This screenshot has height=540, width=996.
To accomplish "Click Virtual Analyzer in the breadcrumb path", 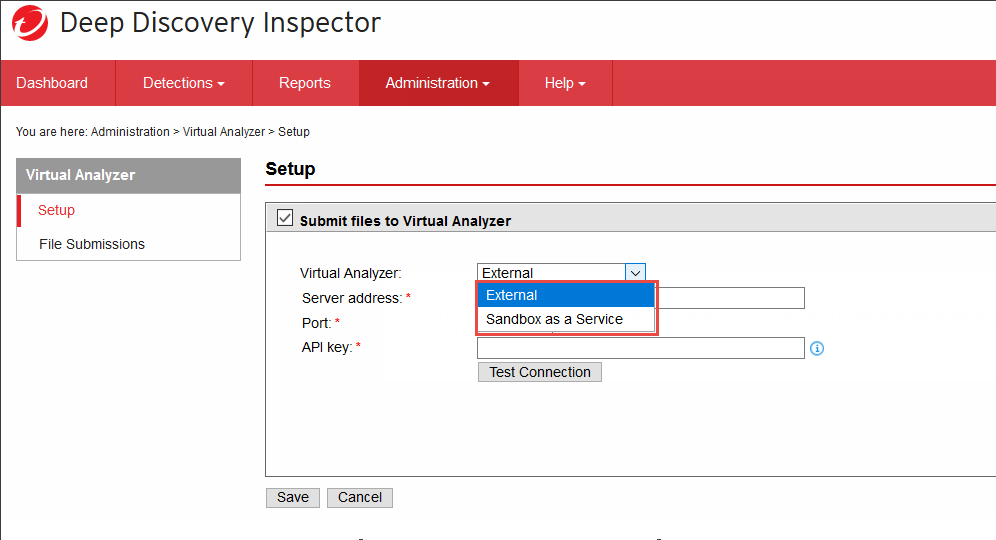I will tap(224, 132).
